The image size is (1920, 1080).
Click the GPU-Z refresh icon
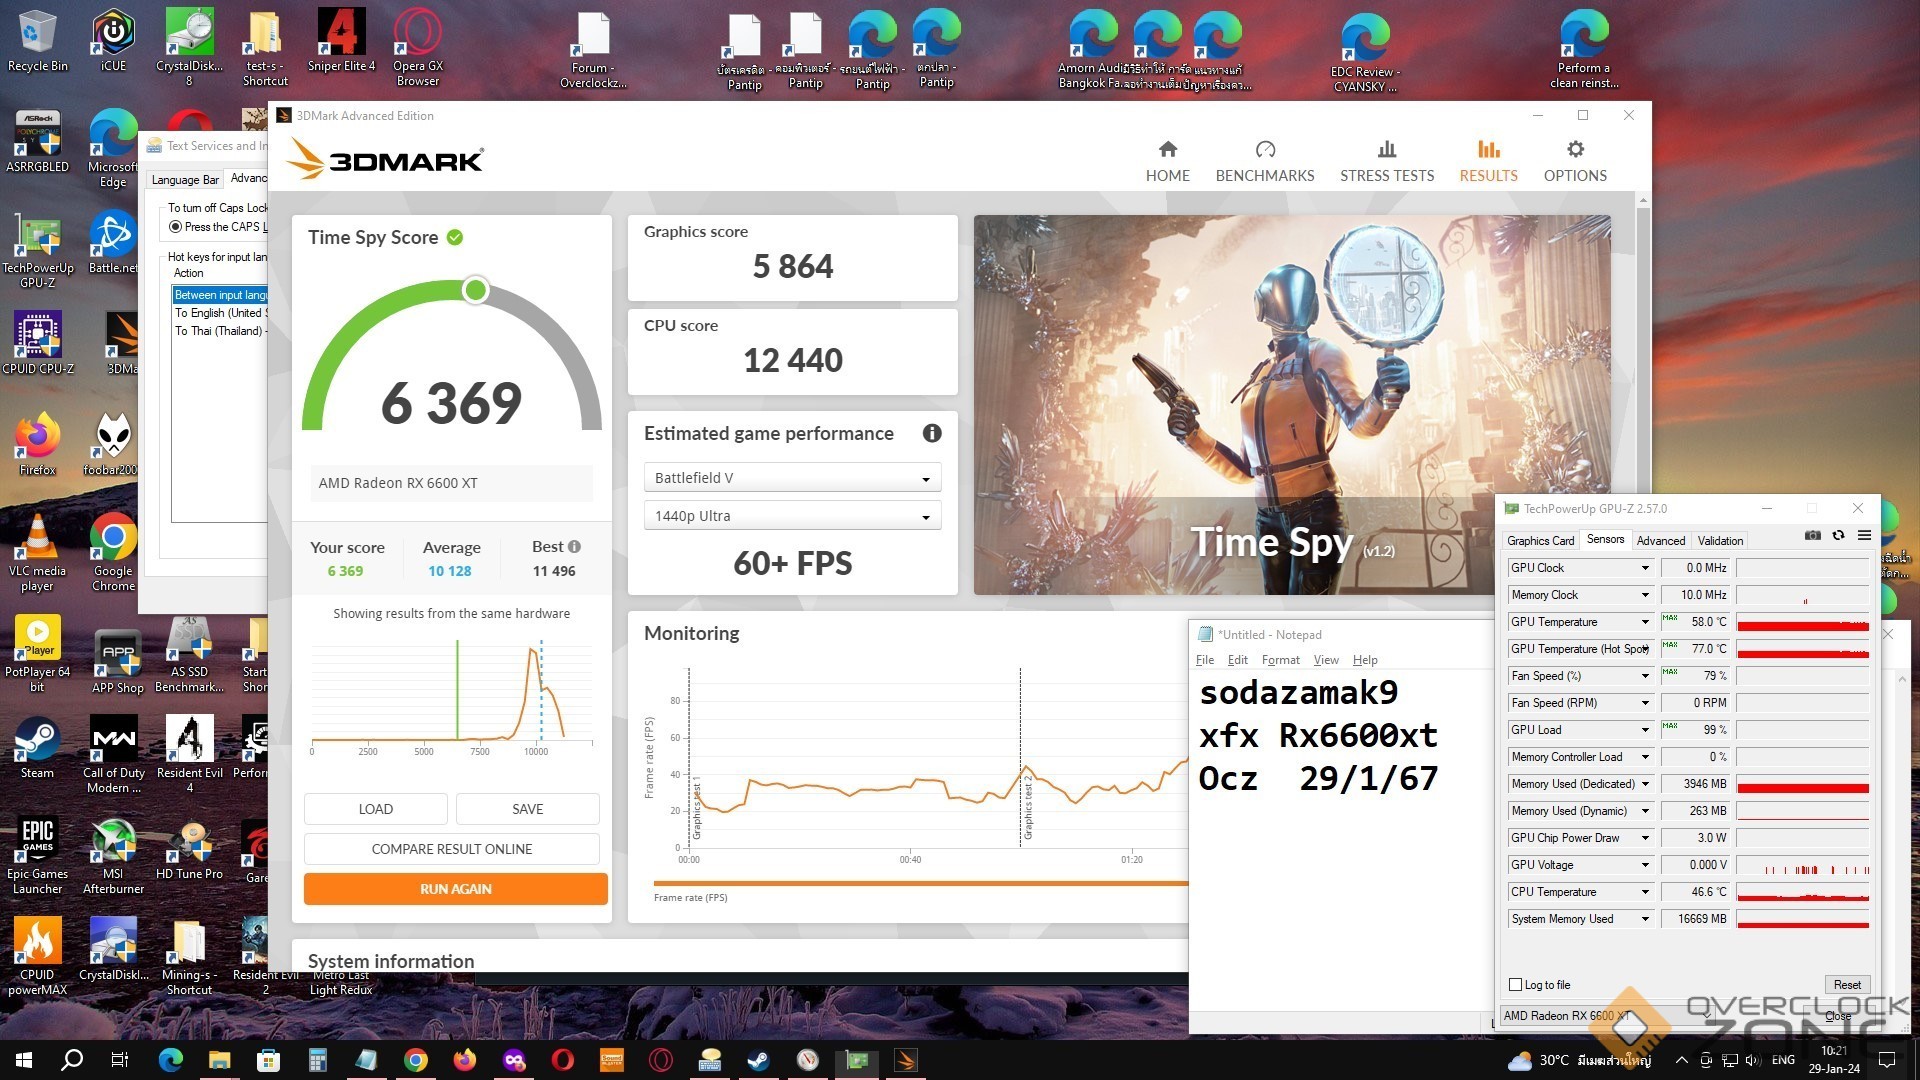click(1838, 536)
